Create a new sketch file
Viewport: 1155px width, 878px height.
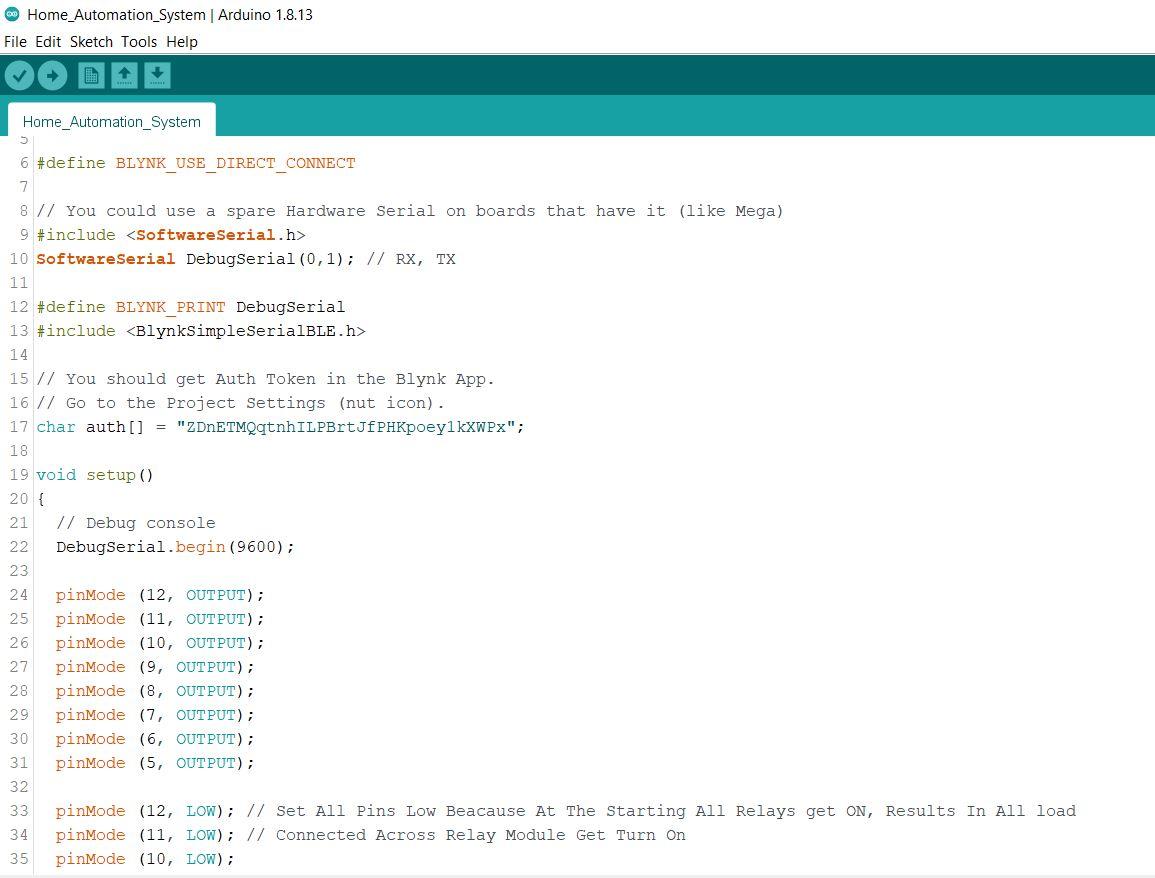pos(91,75)
